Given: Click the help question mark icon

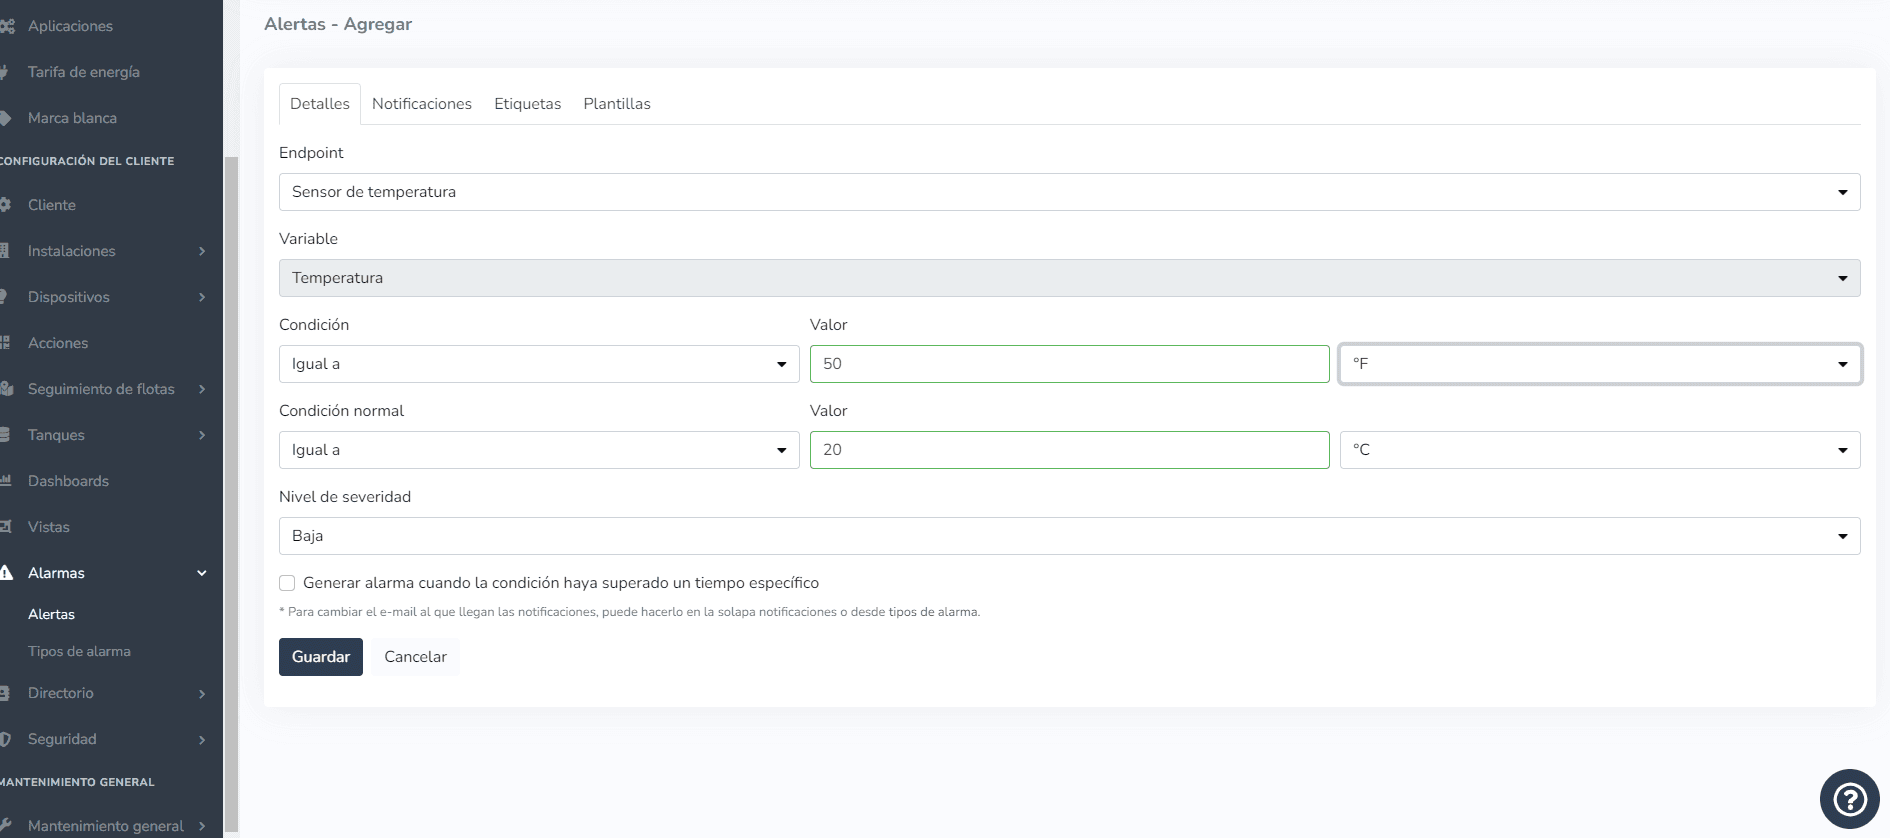Looking at the screenshot, I should coord(1849,799).
